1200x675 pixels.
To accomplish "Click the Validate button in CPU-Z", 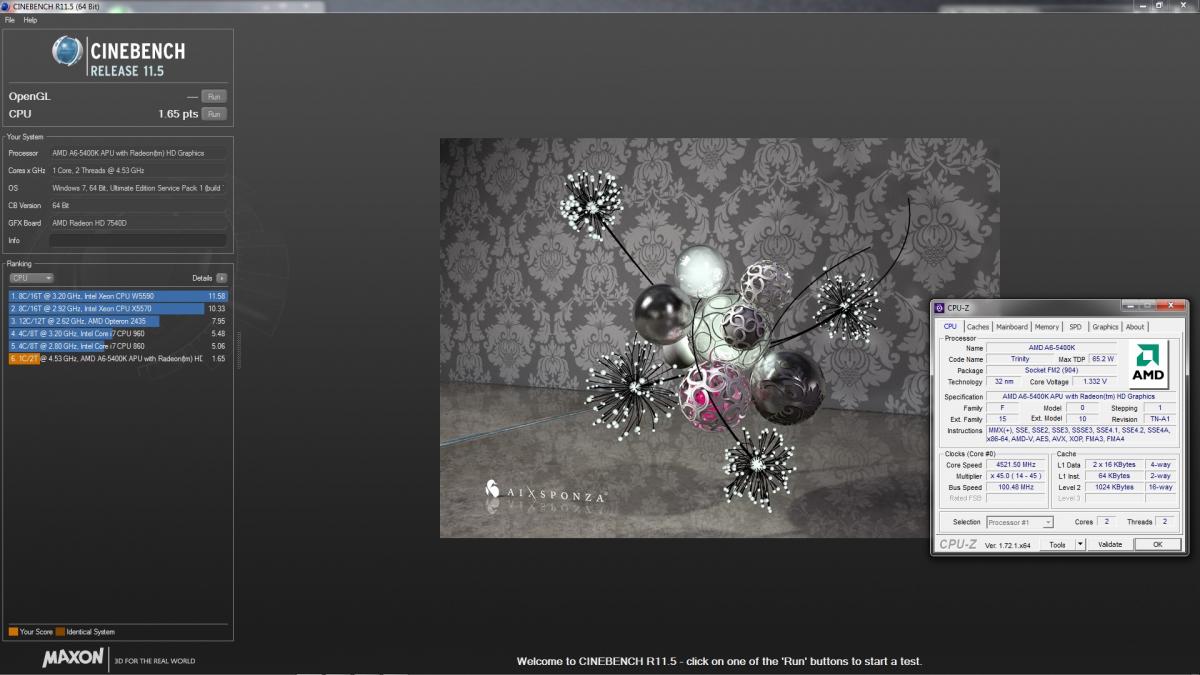I will click(1110, 545).
